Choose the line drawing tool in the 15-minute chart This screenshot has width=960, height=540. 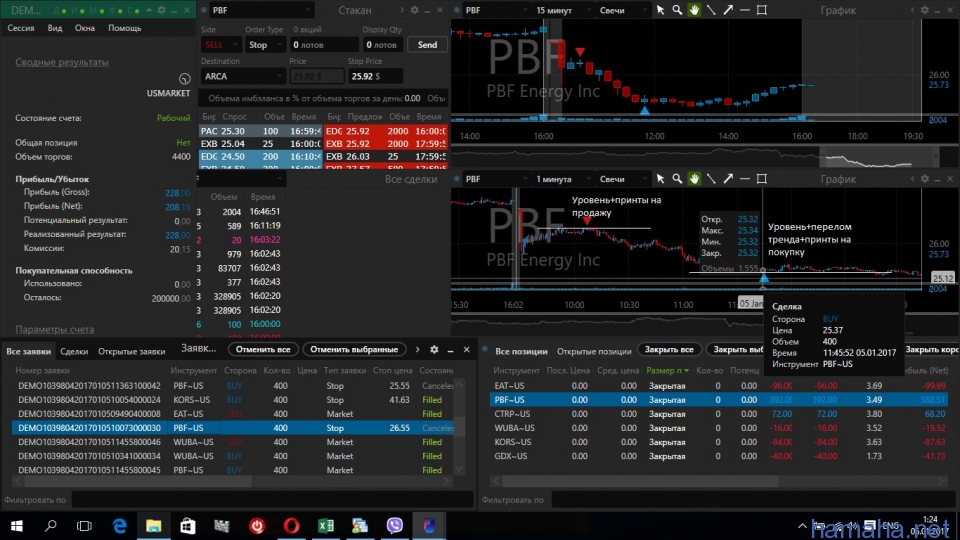click(x=711, y=10)
